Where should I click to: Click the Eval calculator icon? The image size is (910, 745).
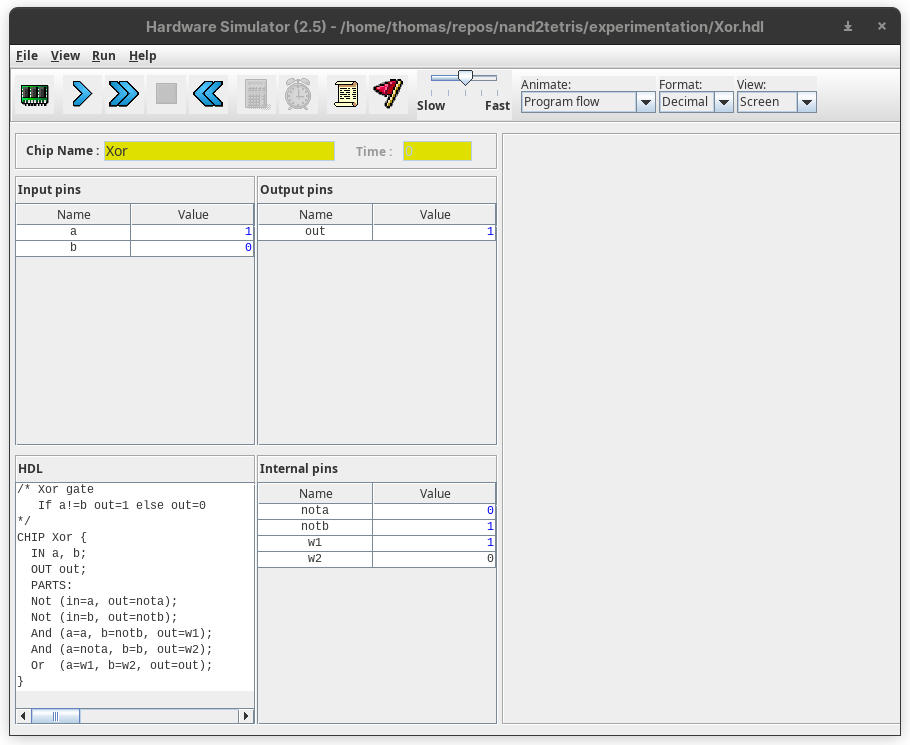256,94
